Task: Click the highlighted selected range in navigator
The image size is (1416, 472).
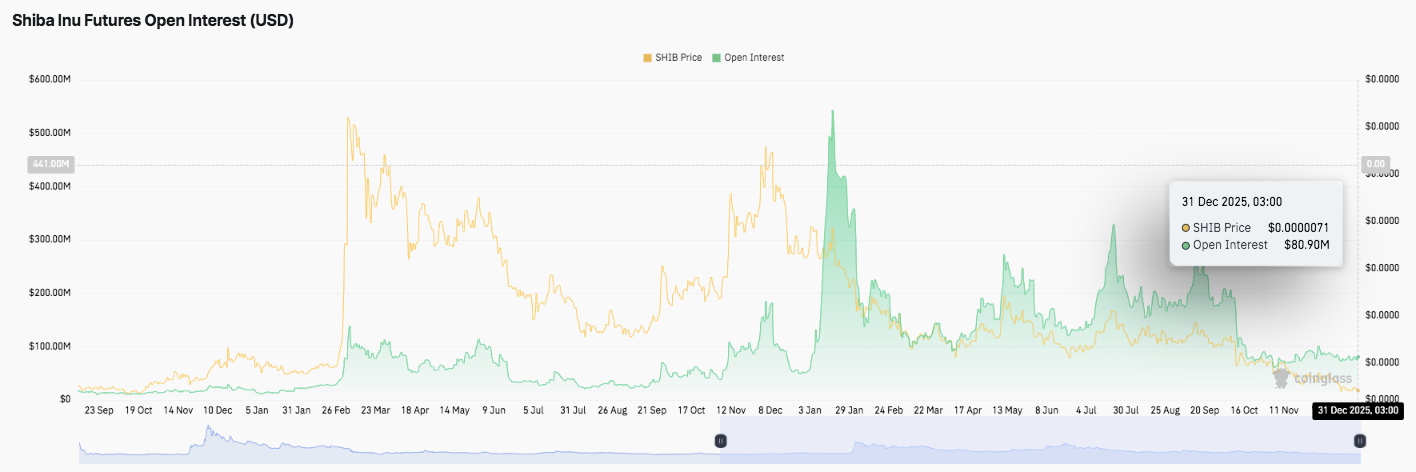Action: point(1038,440)
